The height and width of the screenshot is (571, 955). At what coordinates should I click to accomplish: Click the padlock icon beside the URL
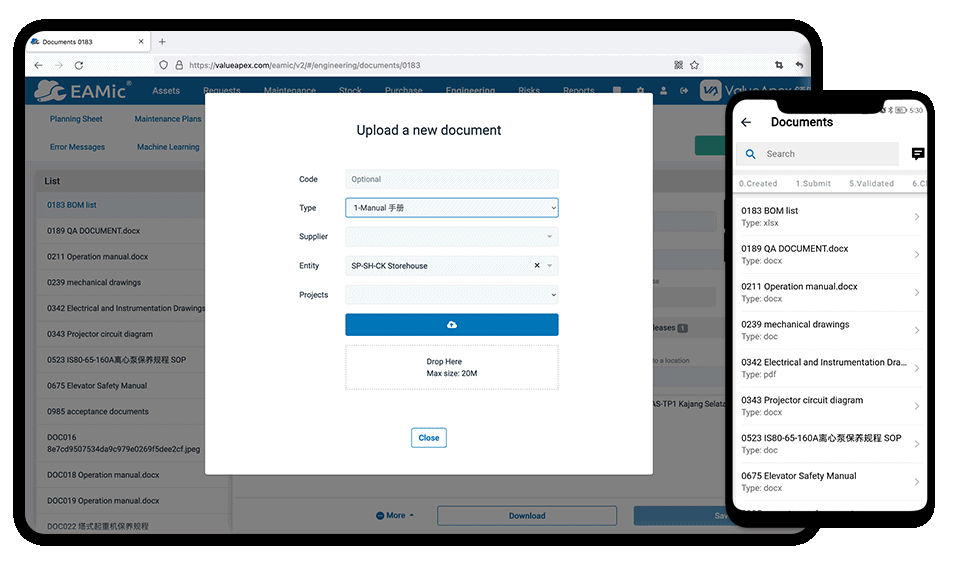[x=179, y=65]
